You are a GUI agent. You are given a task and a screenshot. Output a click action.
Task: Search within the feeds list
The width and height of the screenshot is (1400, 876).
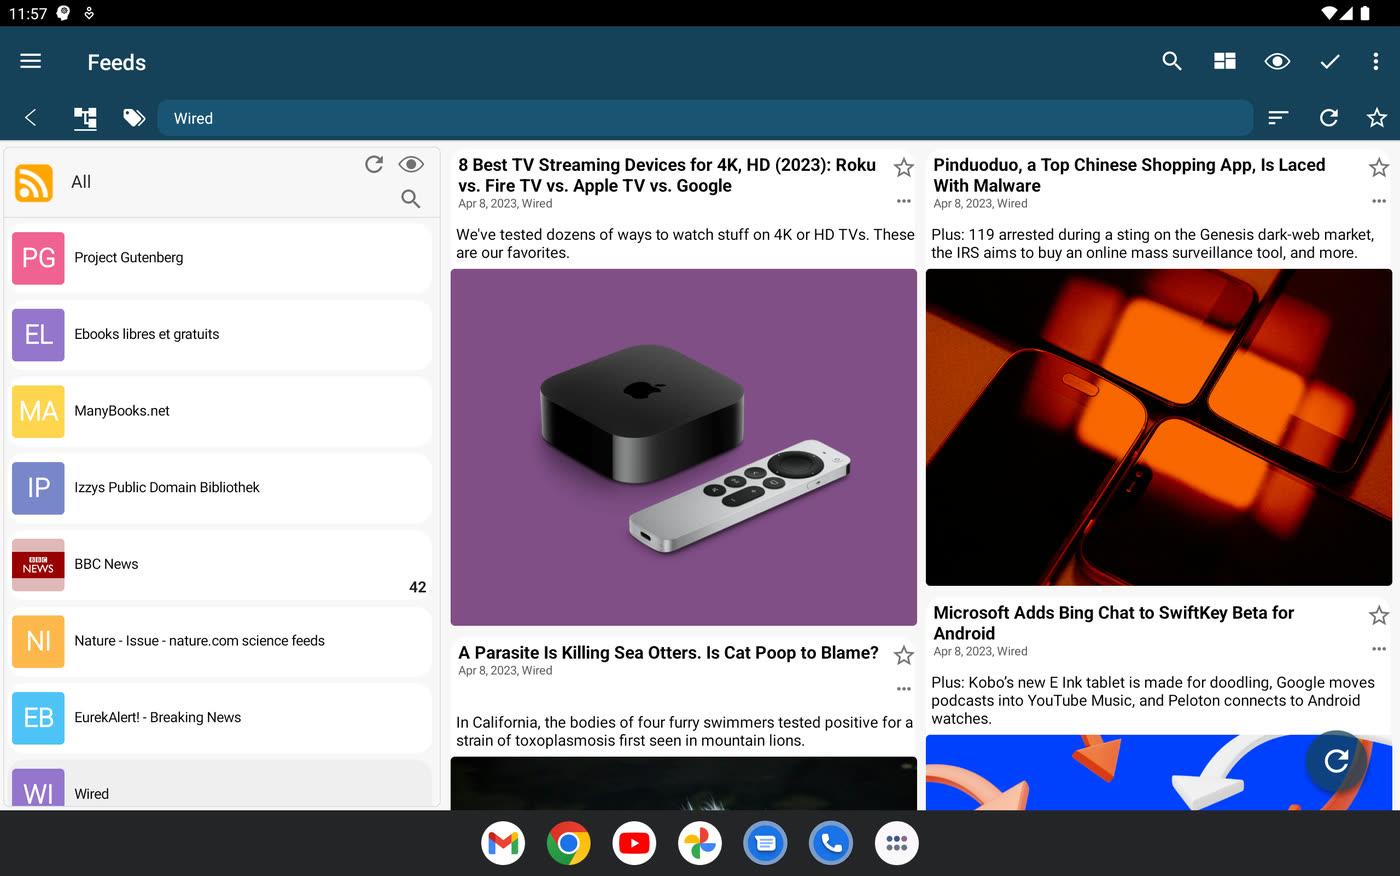tap(411, 199)
